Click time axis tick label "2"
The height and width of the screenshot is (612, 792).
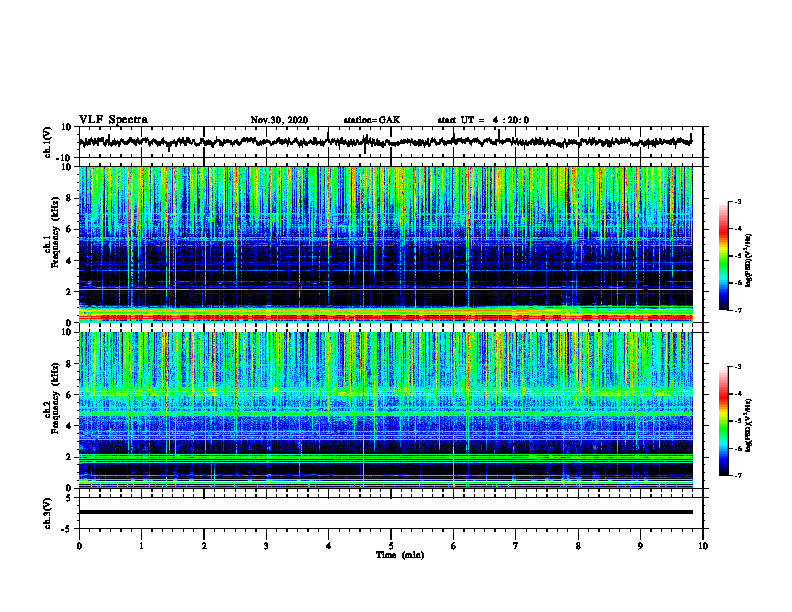point(204,546)
